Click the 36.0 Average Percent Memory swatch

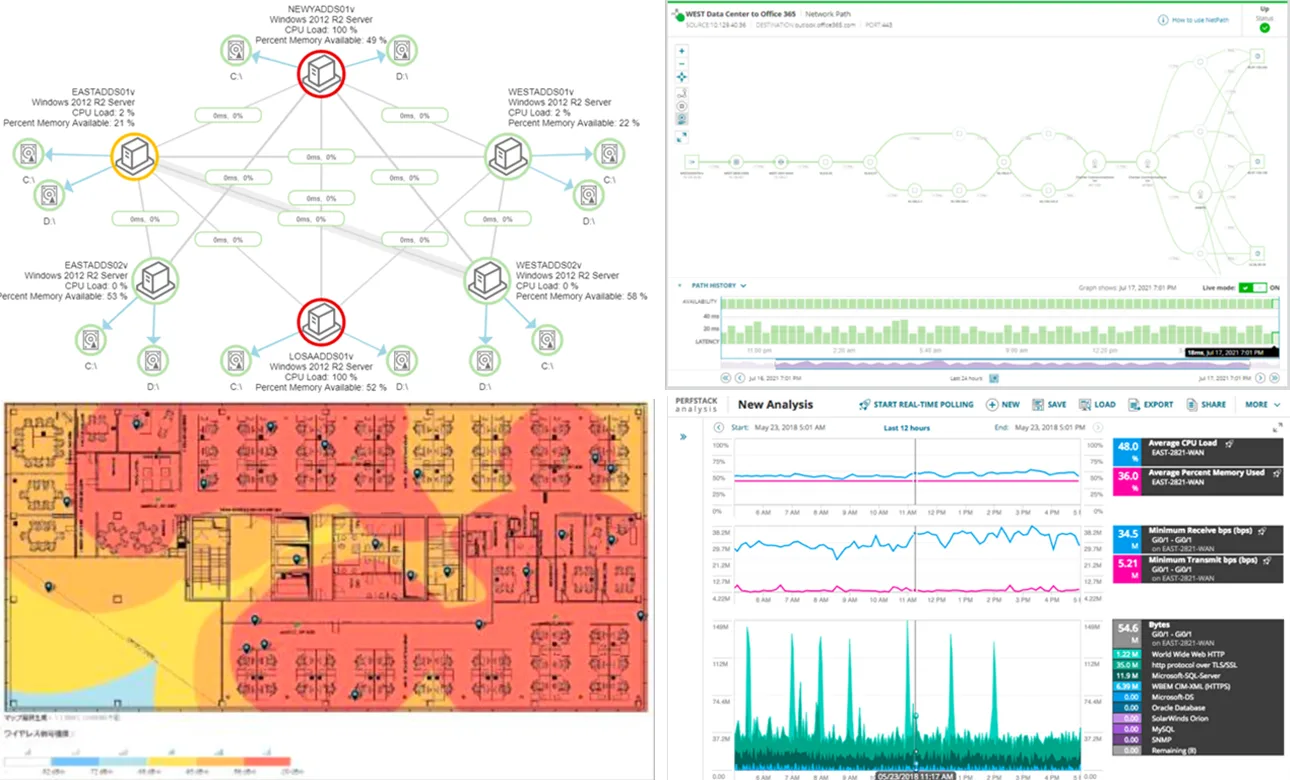tap(1128, 481)
